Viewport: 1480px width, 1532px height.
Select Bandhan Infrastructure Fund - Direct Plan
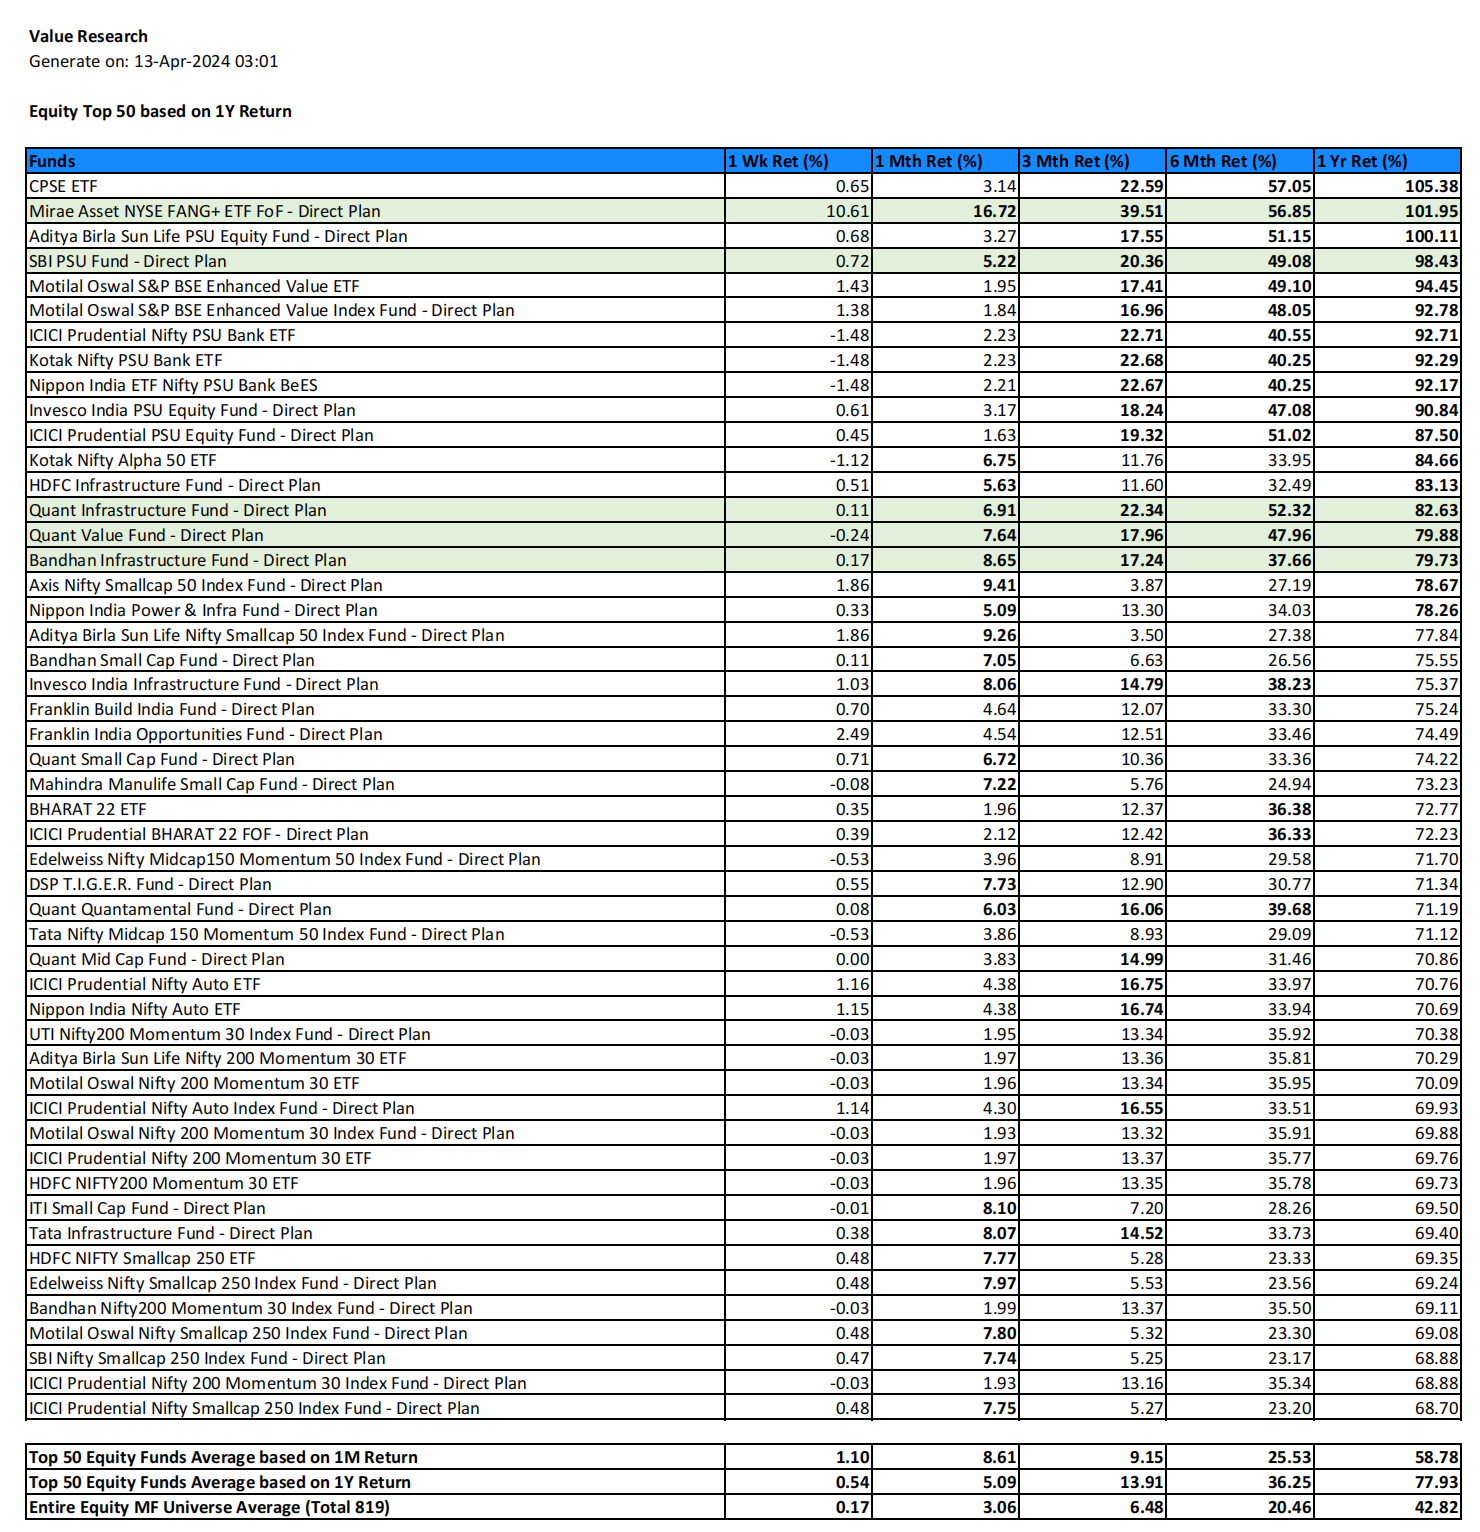coord(188,560)
